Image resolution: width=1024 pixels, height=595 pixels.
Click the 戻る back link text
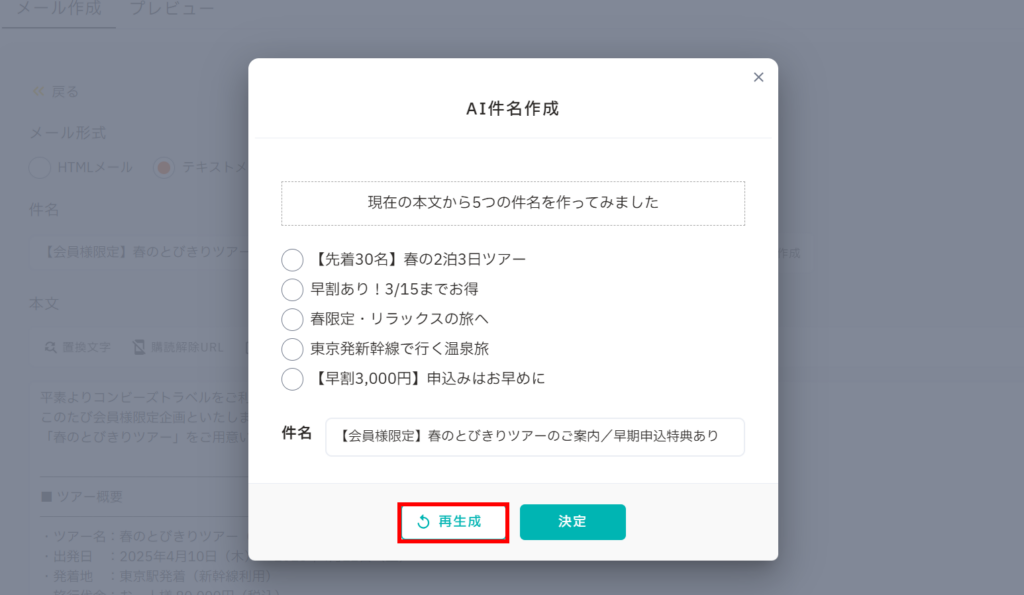[x=65, y=92]
